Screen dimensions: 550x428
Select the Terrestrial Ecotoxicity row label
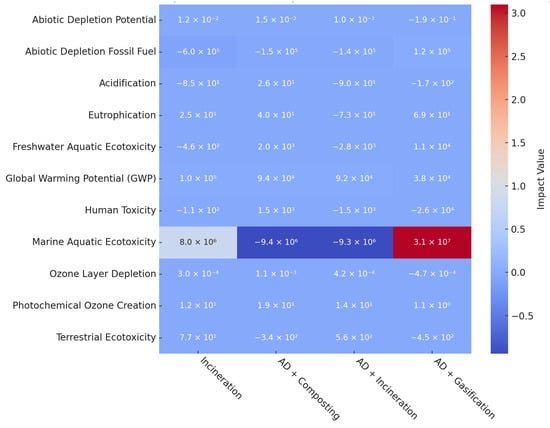click(x=106, y=337)
